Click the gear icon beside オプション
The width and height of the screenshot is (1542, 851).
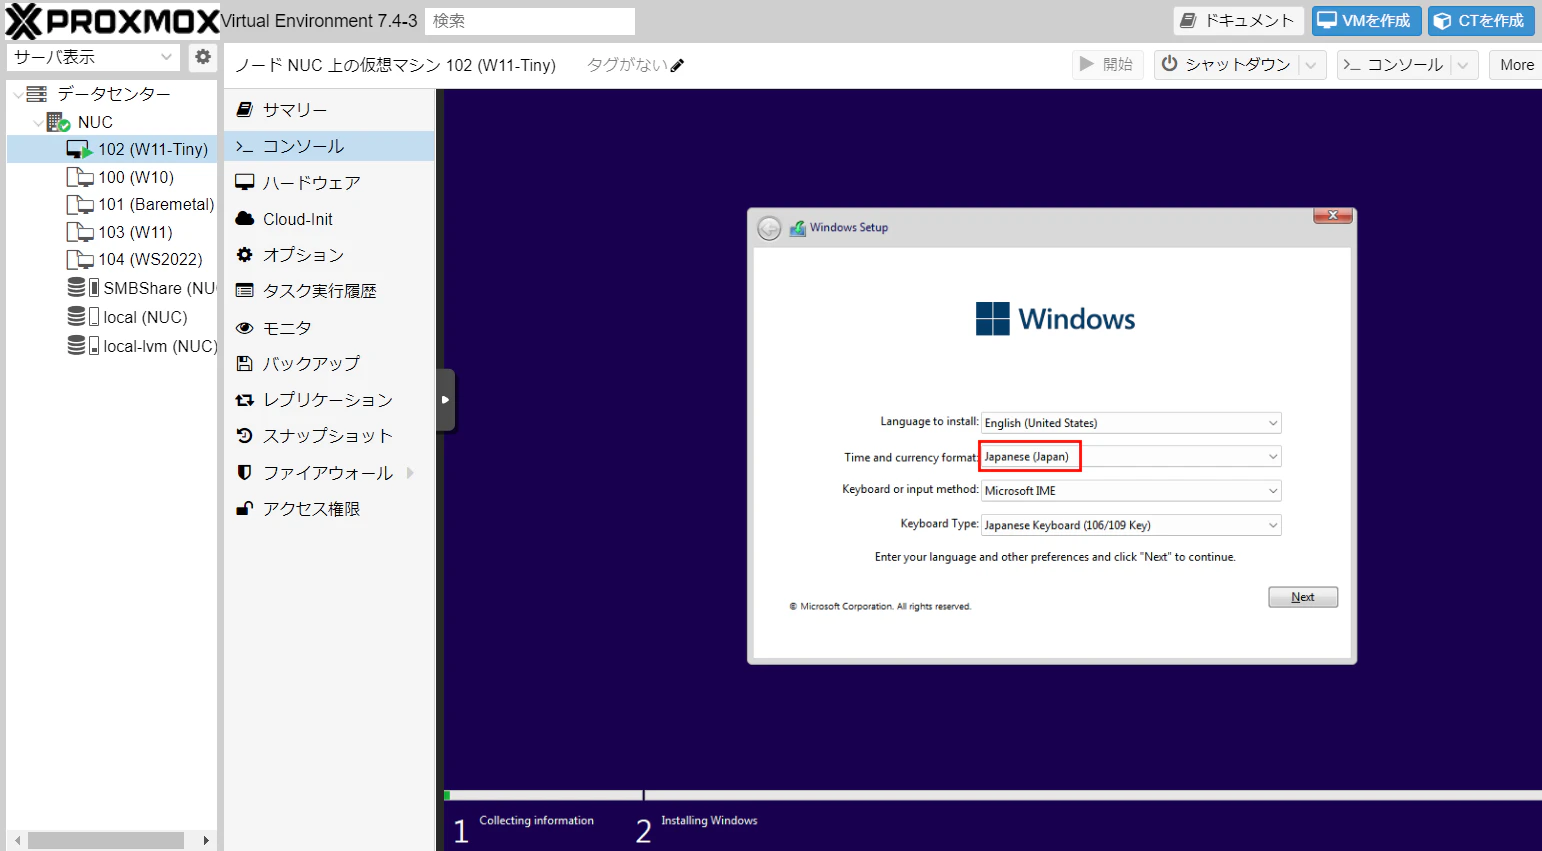(x=244, y=255)
